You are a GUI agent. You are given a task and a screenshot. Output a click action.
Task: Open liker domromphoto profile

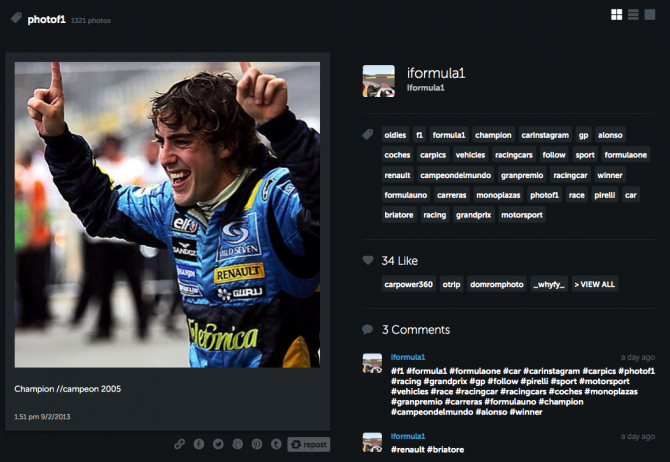pyautogui.click(x=497, y=284)
